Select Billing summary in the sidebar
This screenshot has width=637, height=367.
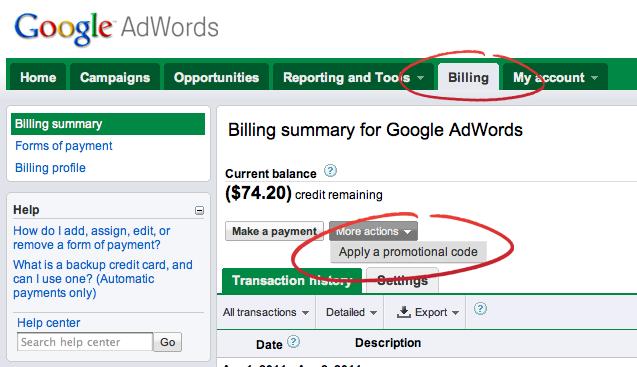pyautogui.click(x=108, y=124)
